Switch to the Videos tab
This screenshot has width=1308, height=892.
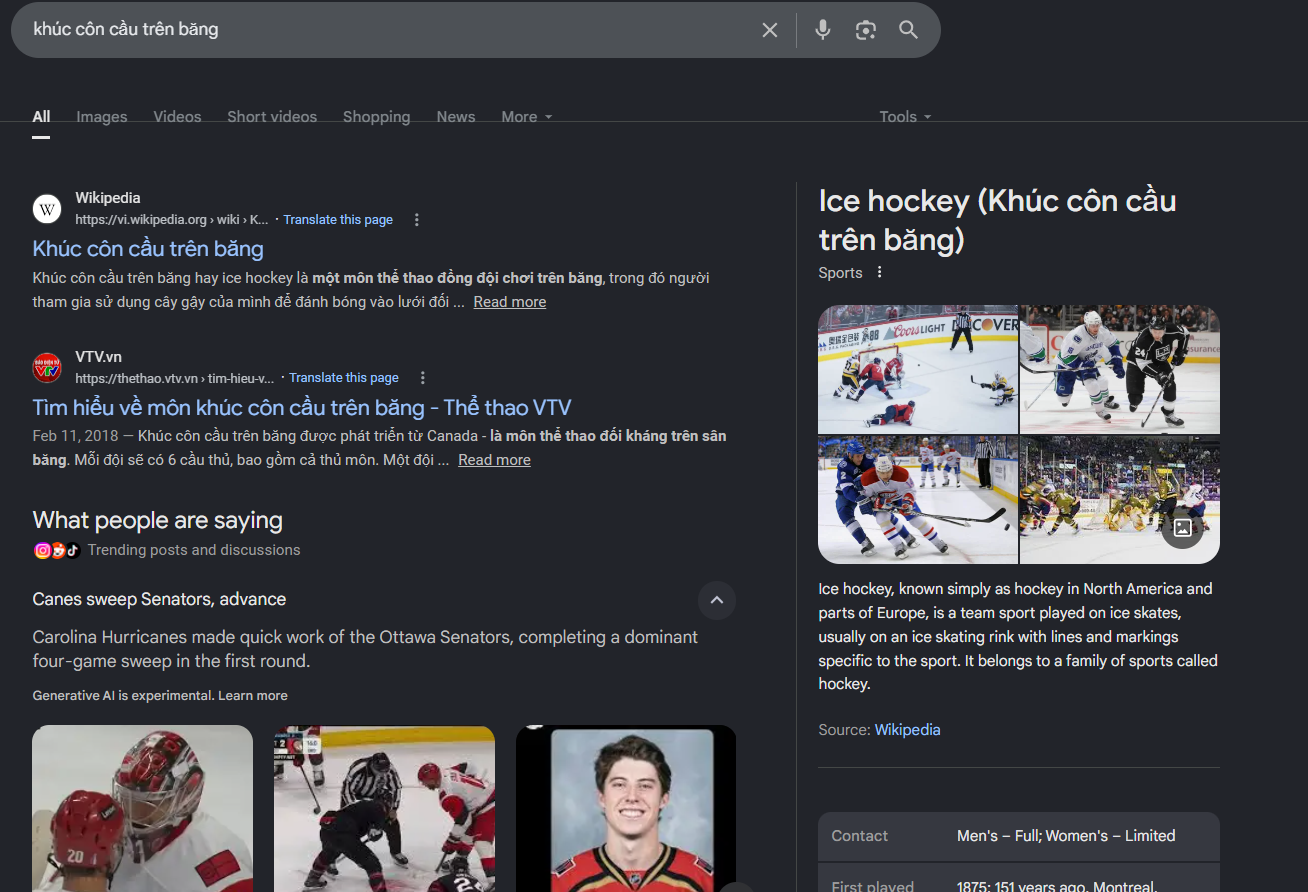[177, 117]
